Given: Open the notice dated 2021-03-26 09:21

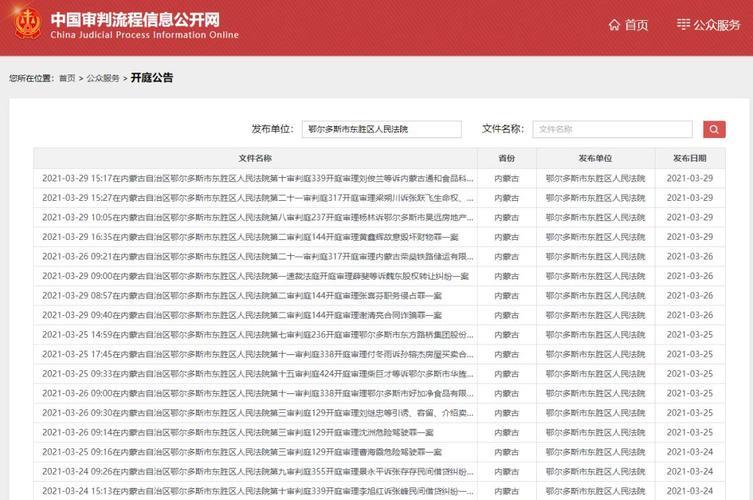Looking at the screenshot, I should (x=258, y=256).
